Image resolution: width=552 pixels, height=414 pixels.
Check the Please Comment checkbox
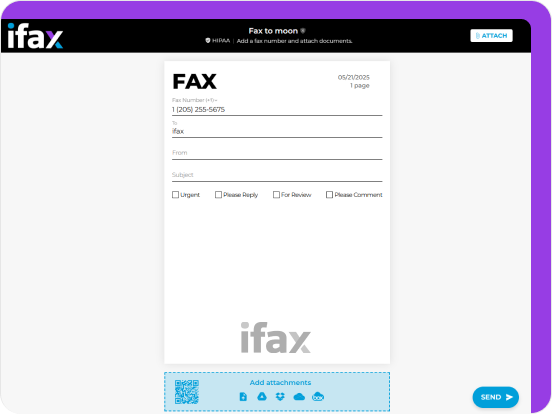tap(329, 195)
